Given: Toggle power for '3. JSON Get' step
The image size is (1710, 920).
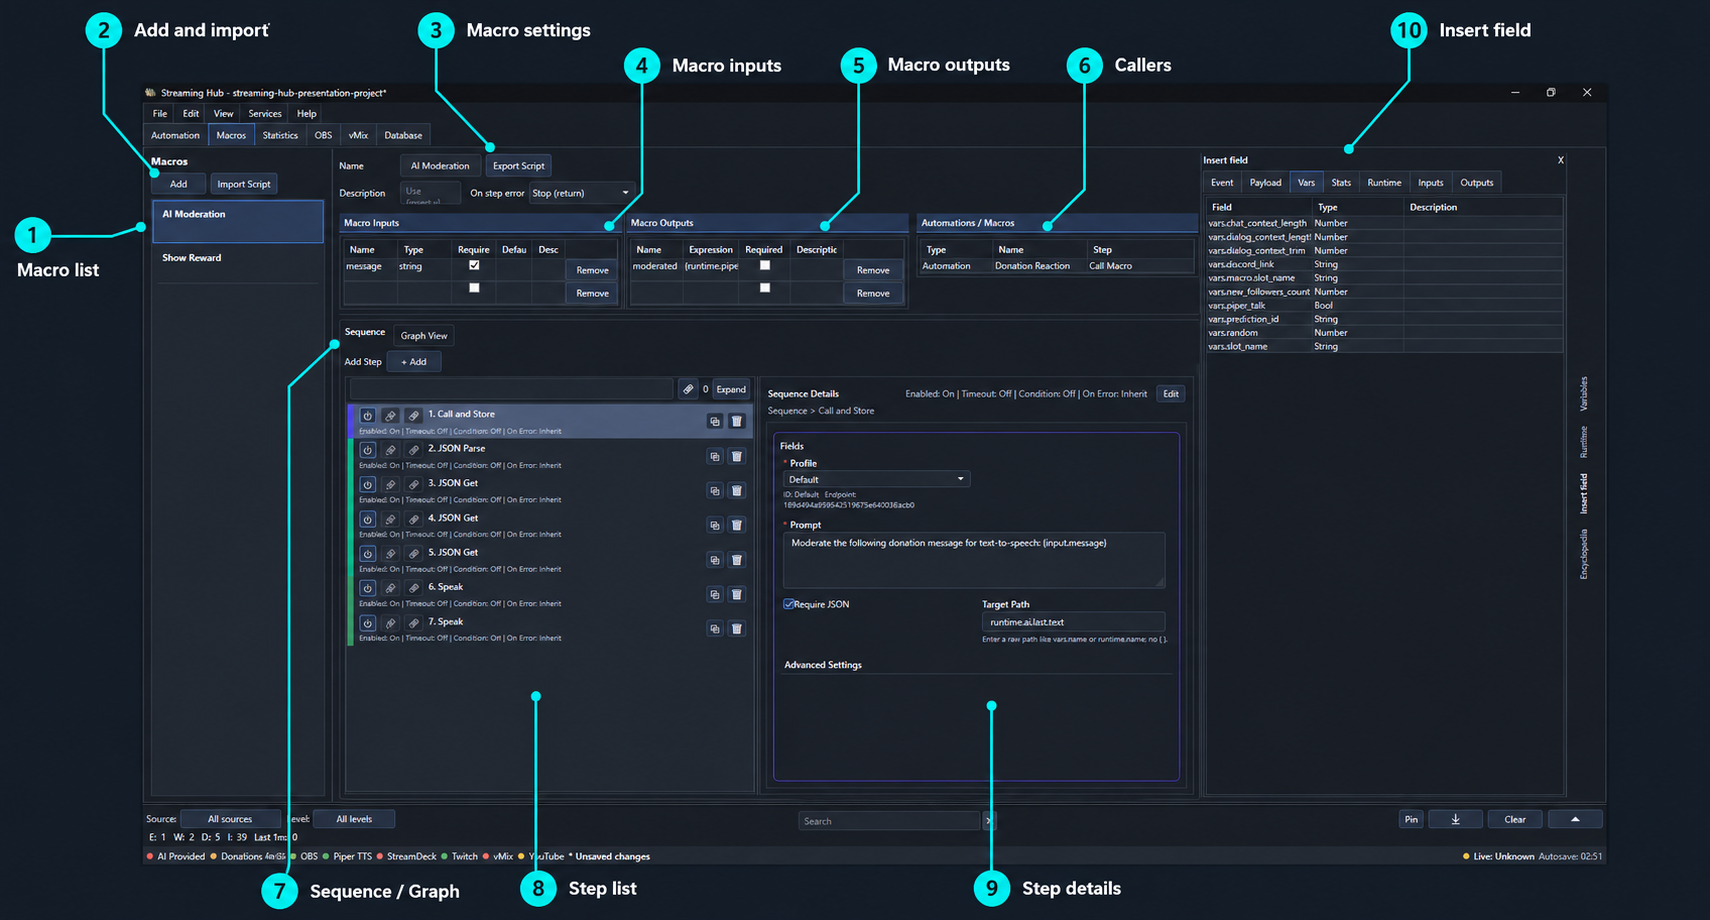Looking at the screenshot, I should pyautogui.click(x=367, y=485).
